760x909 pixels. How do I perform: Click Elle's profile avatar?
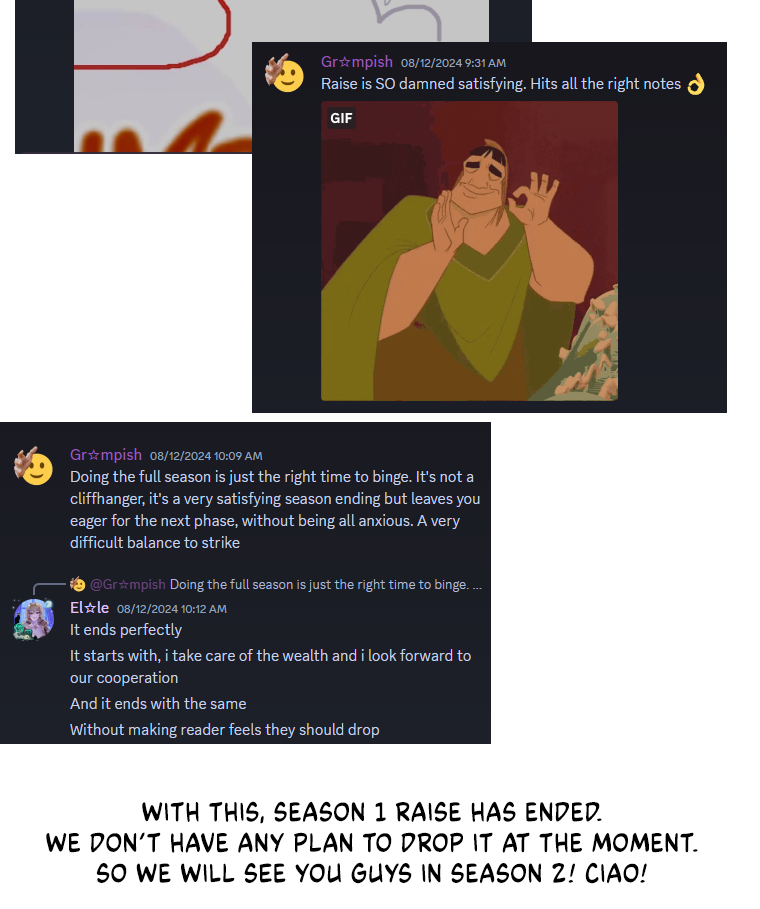[34, 619]
